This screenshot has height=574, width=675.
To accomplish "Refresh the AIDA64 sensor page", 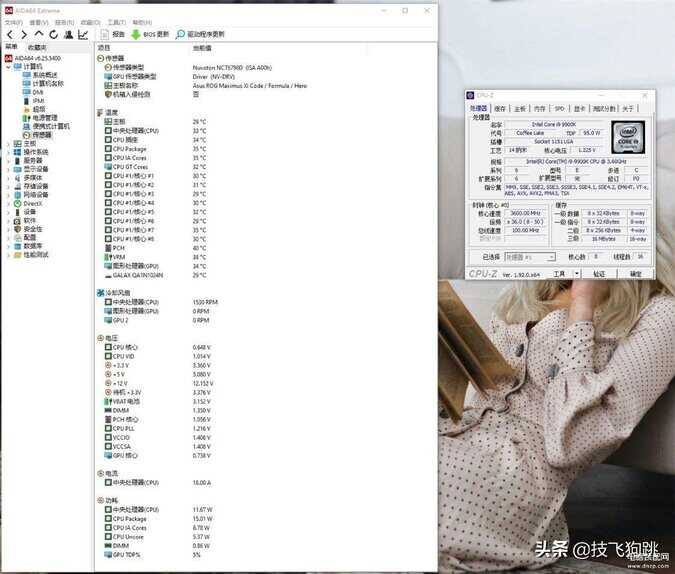I will pyautogui.click(x=53, y=35).
